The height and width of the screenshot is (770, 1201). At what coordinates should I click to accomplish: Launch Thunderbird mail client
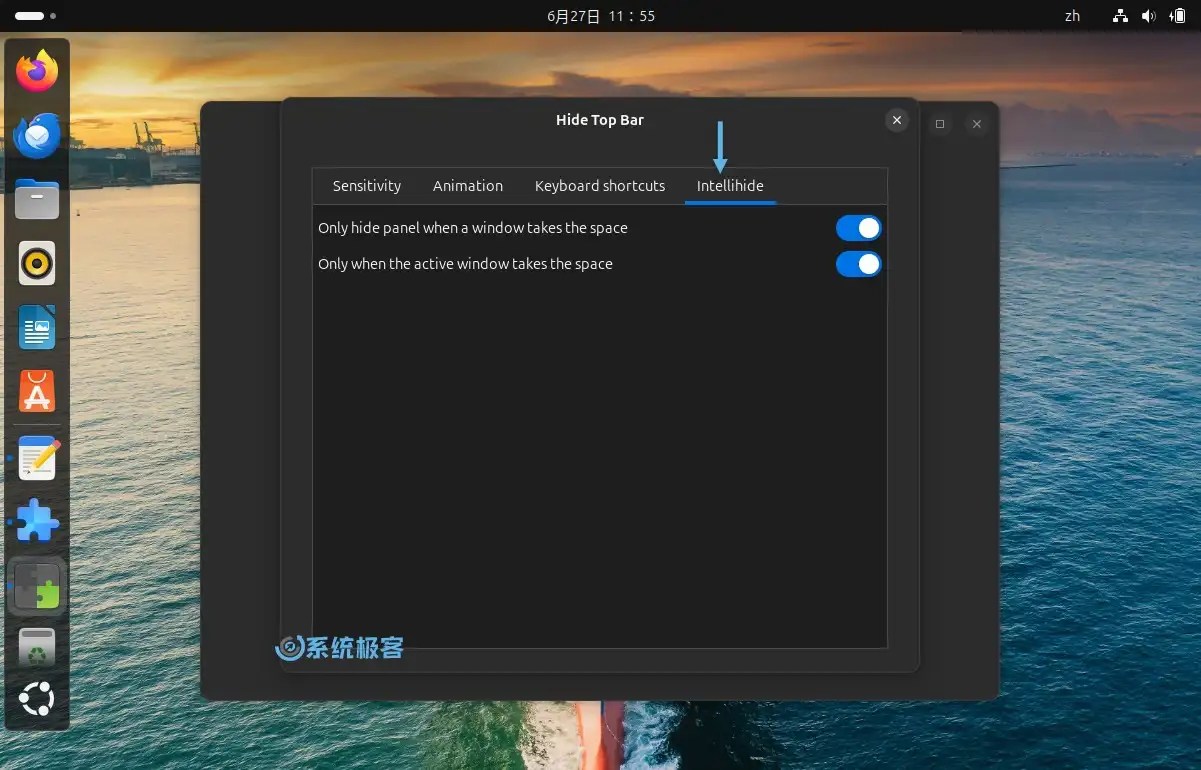[x=37, y=135]
